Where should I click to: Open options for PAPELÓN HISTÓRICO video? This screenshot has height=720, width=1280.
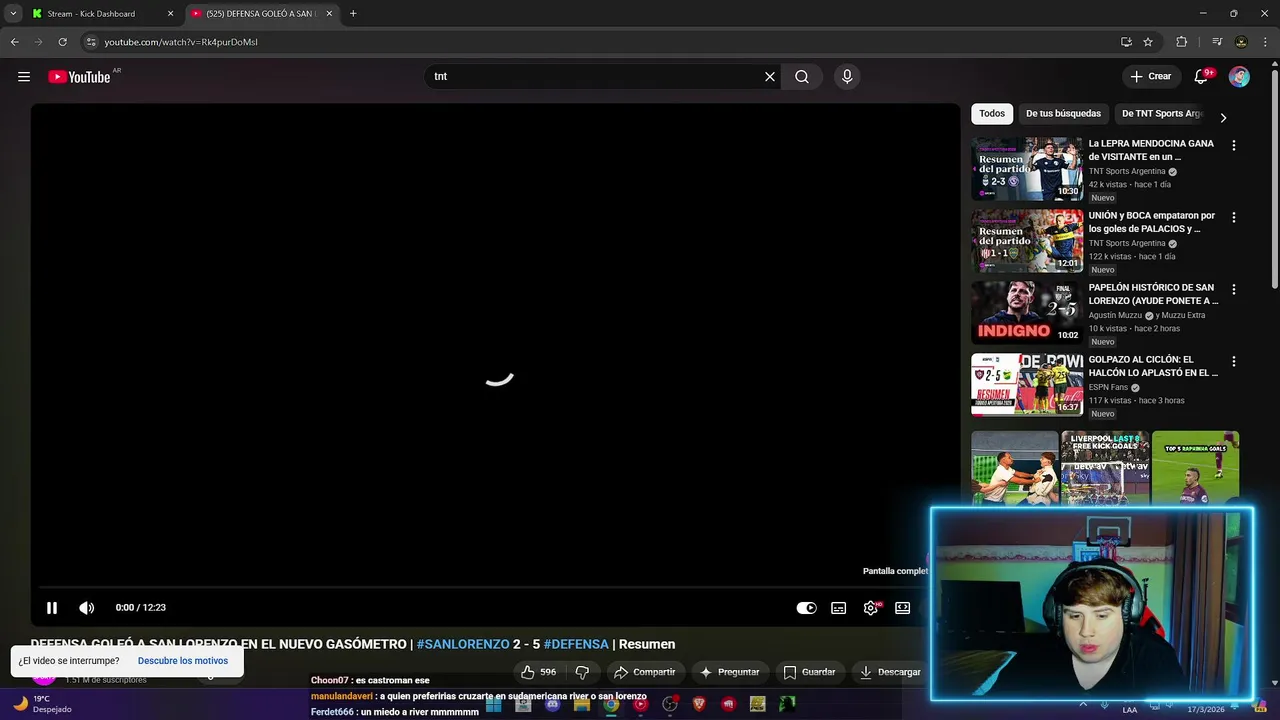click(x=1233, y=289)
